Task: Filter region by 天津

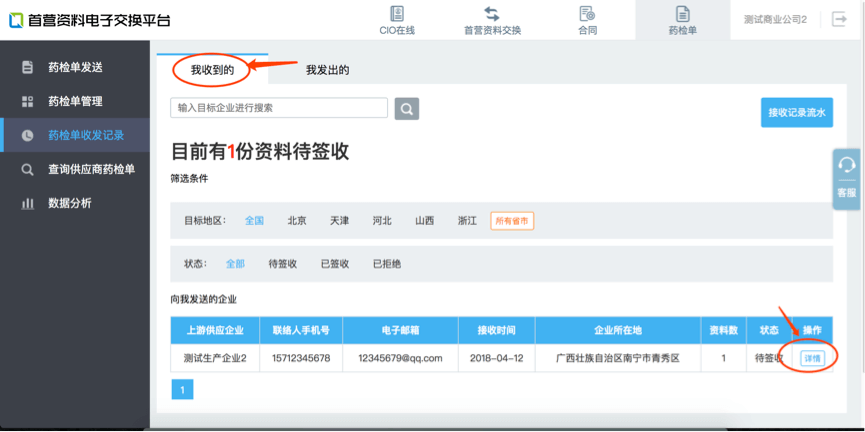Action: point(339,221)
